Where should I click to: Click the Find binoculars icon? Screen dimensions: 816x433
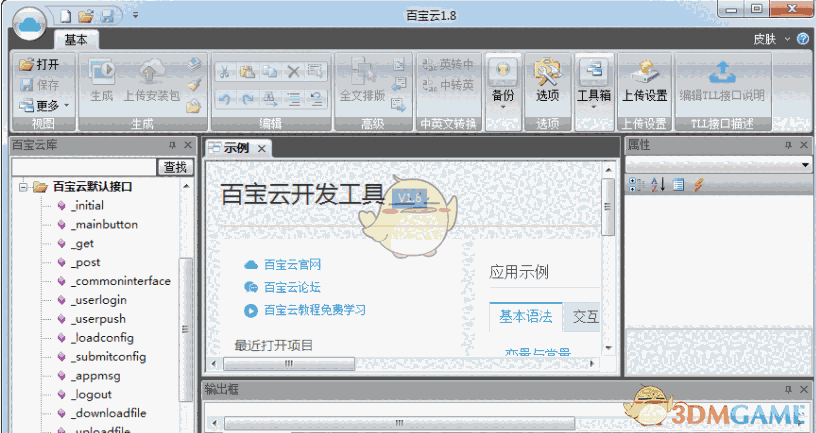click(x=270, y=98)
